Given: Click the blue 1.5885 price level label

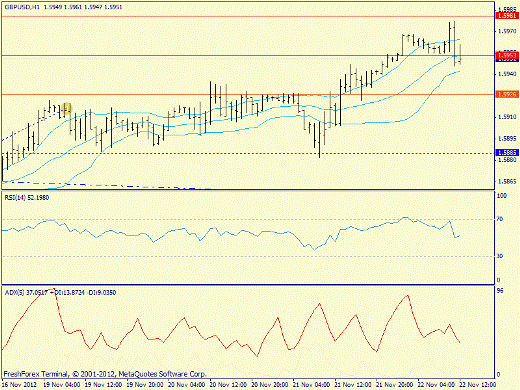Looking at the screenshot, I should coord(507,153).
